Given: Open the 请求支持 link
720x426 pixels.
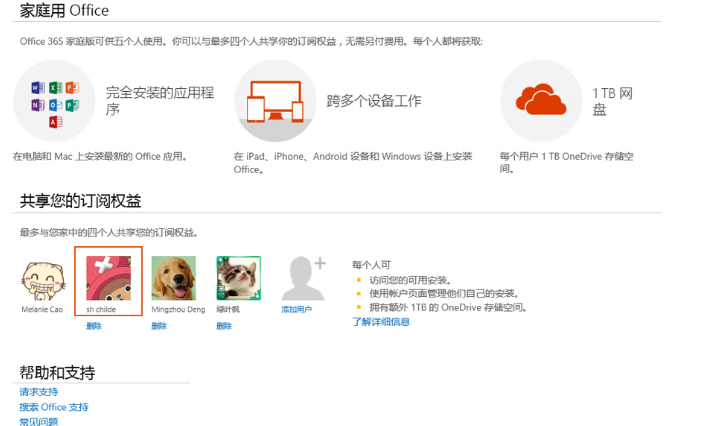Looking at the screenshot, I should click(x=39, y=392).
